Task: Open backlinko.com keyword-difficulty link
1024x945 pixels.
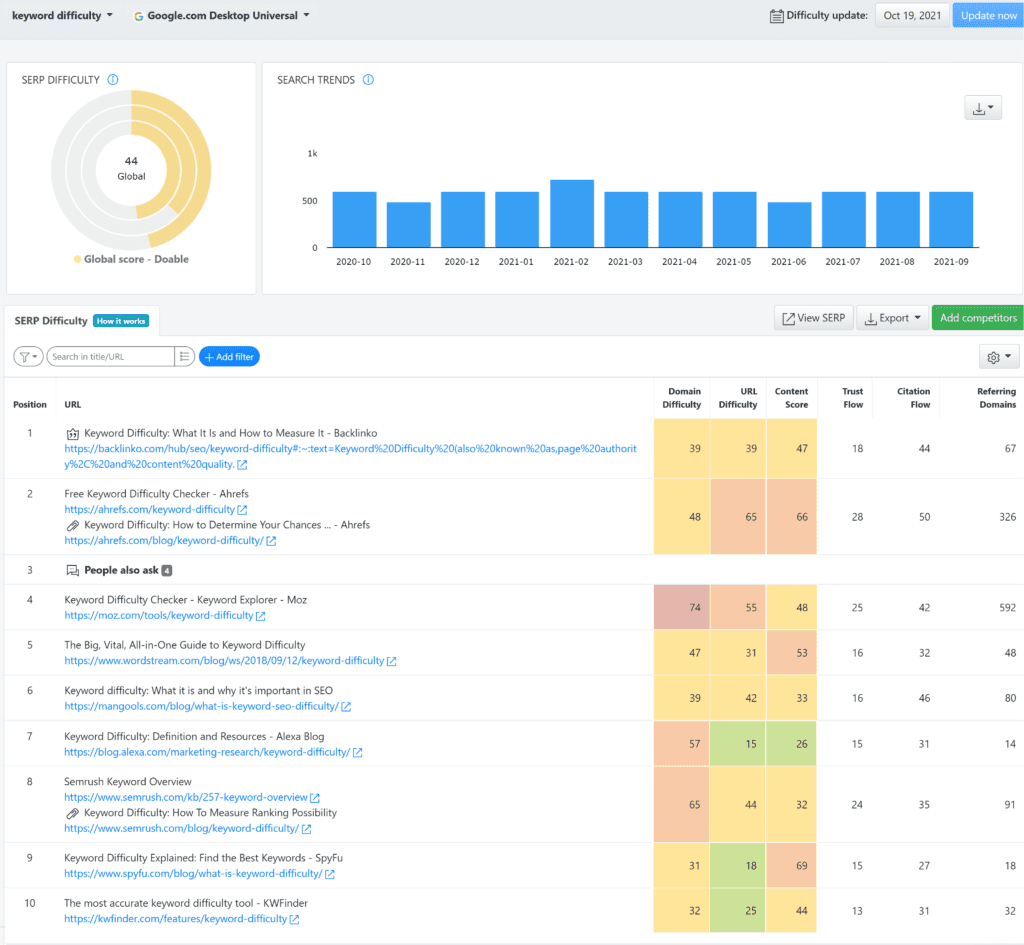Action: (350, 456)
